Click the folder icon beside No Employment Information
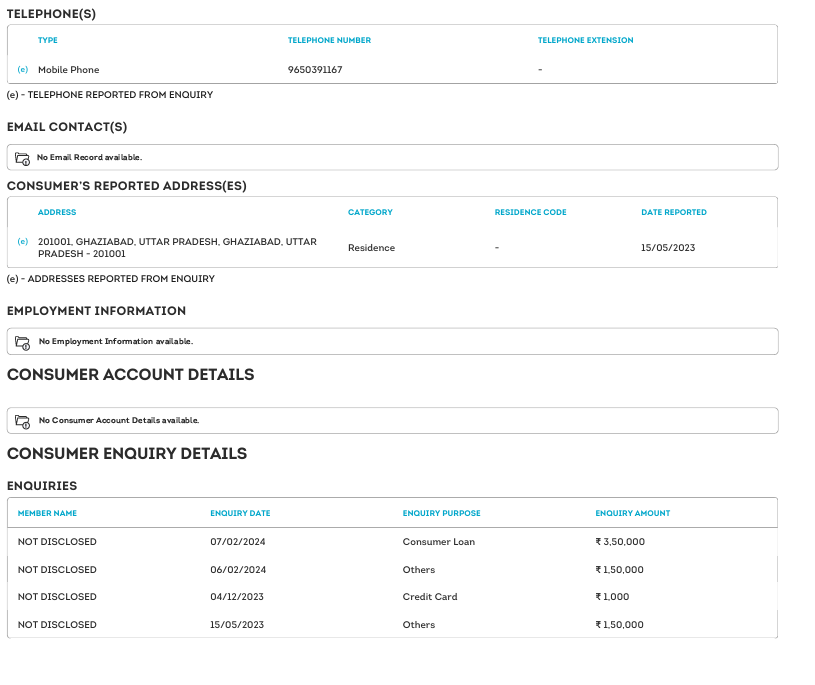815x685 pixels. coord(23,342)
